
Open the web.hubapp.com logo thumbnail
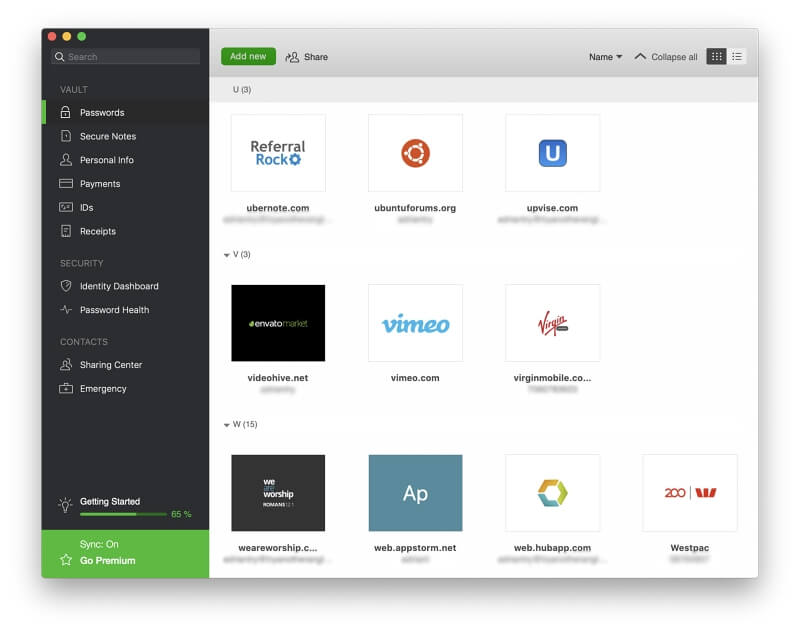(x=553, y=493)
